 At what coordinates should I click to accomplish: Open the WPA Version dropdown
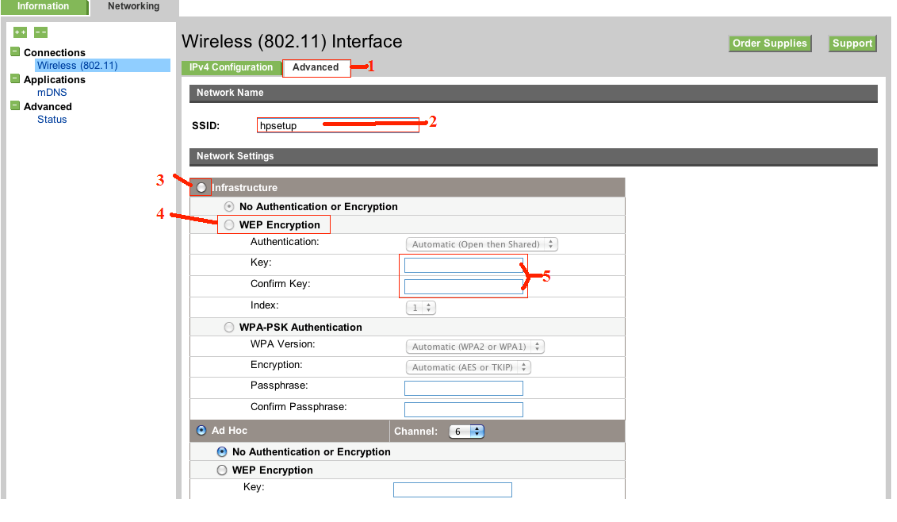click(x=475, y=347)
